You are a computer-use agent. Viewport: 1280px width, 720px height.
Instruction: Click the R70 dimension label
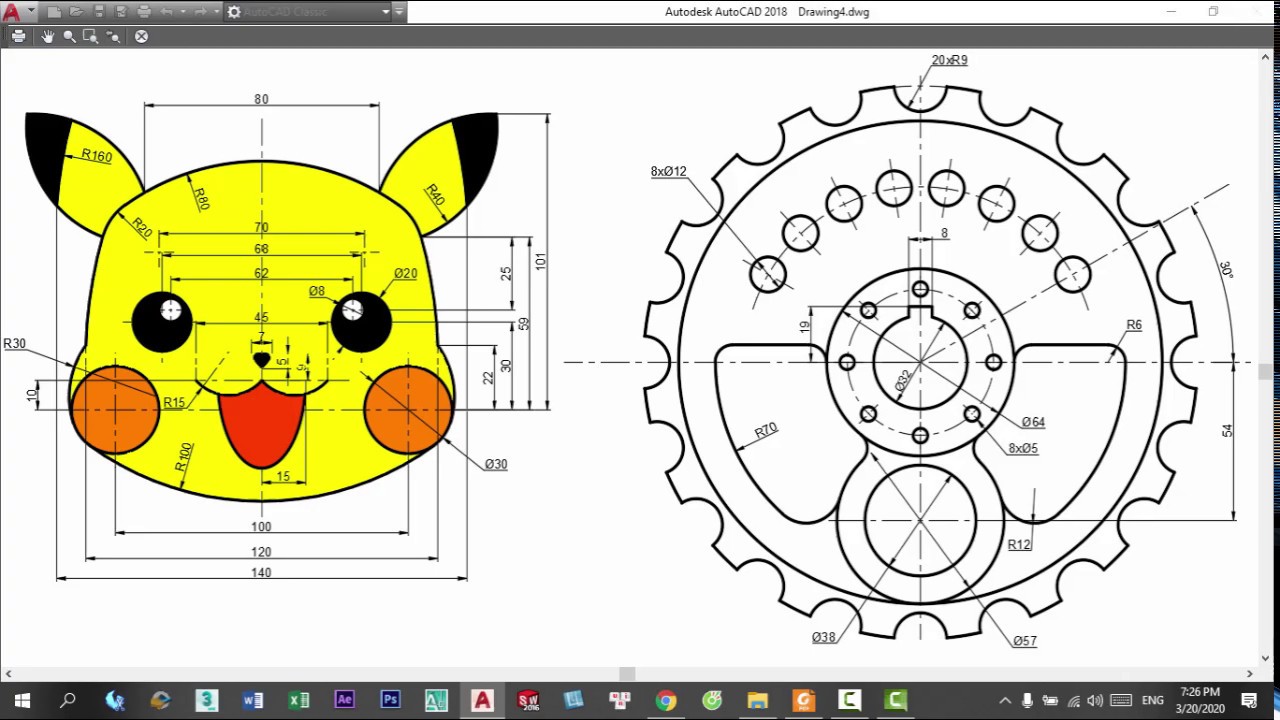[765, 430]
